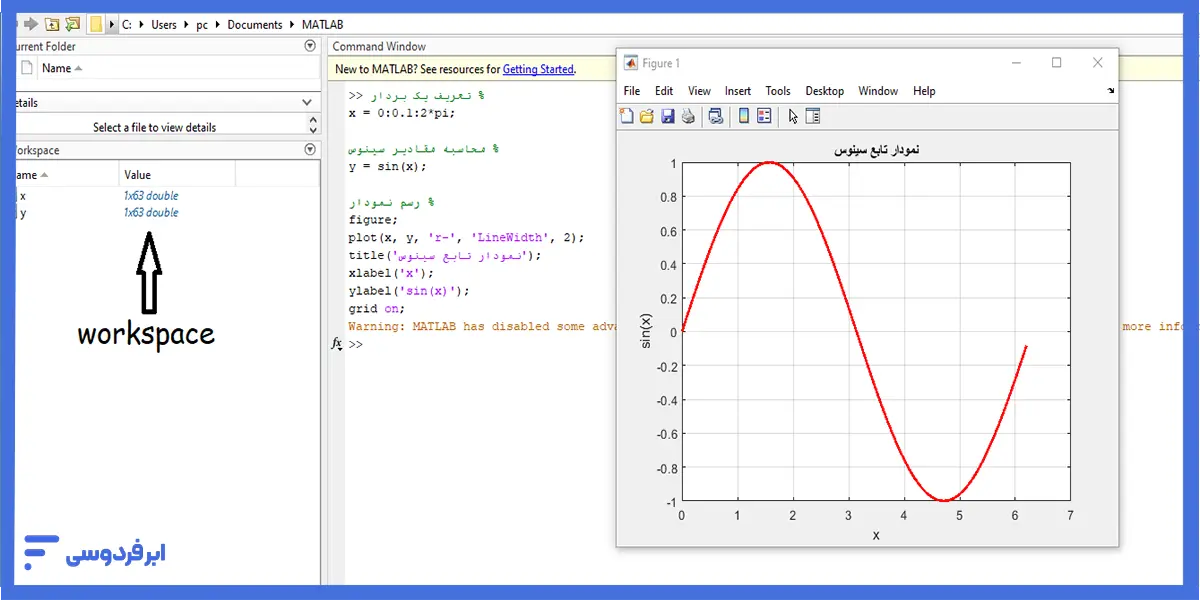The height and width of the screenshot is (600, 1200).
Task: Click the up-one-level folder icon
Action: [52, 24]
